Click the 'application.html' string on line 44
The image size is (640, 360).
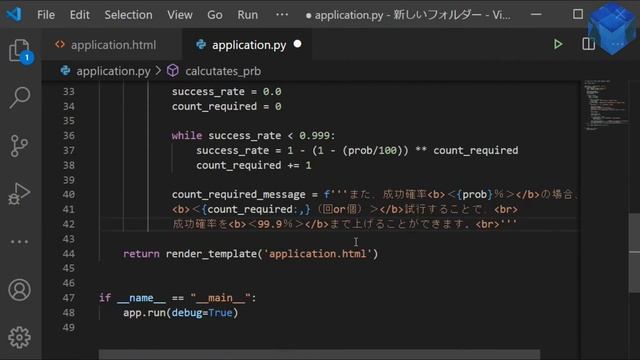click(318, 253)
